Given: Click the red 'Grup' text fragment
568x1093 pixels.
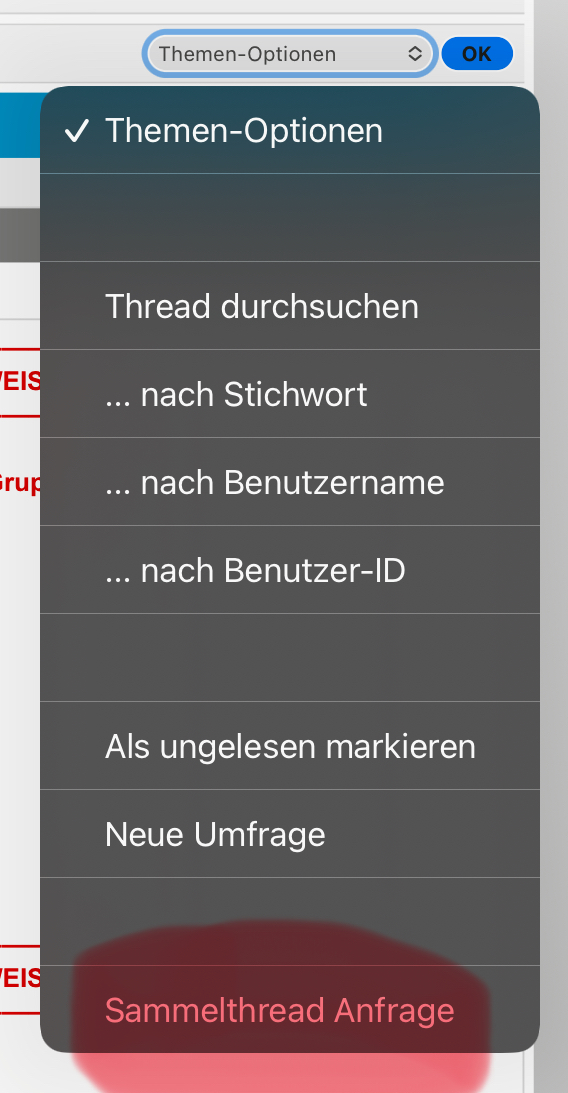Looking at the screenshot, I should [20, 482].
